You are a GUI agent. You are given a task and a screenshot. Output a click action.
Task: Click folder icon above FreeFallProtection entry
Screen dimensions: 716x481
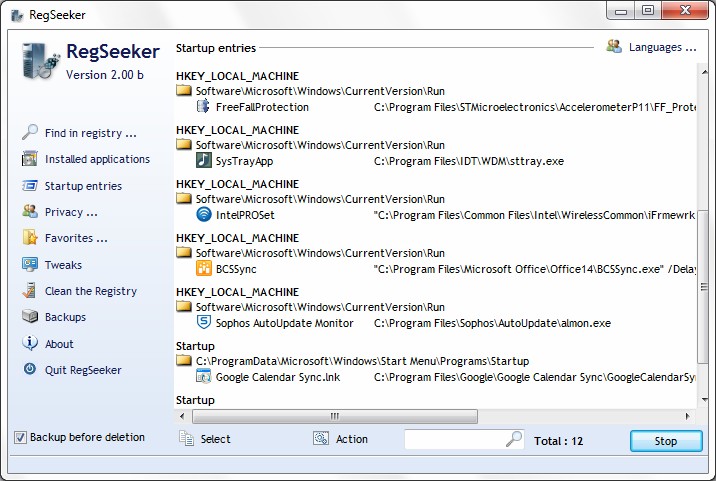[x=184, y=90]
